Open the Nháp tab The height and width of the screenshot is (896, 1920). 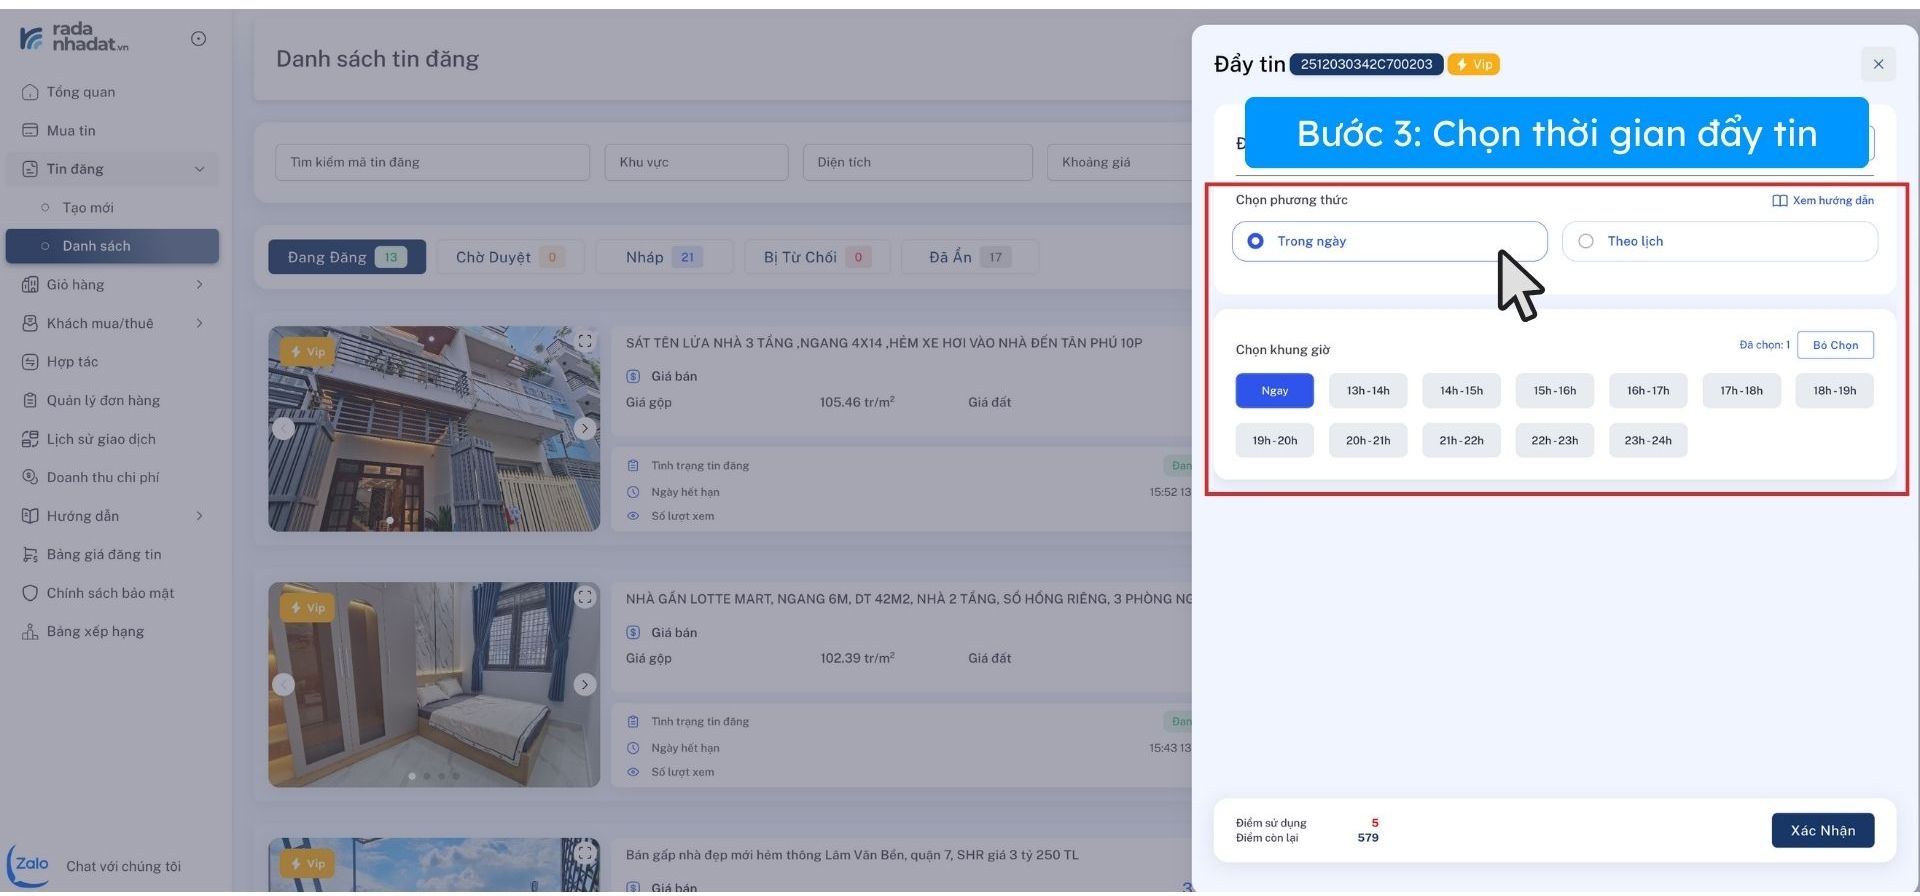pos(663,257)
